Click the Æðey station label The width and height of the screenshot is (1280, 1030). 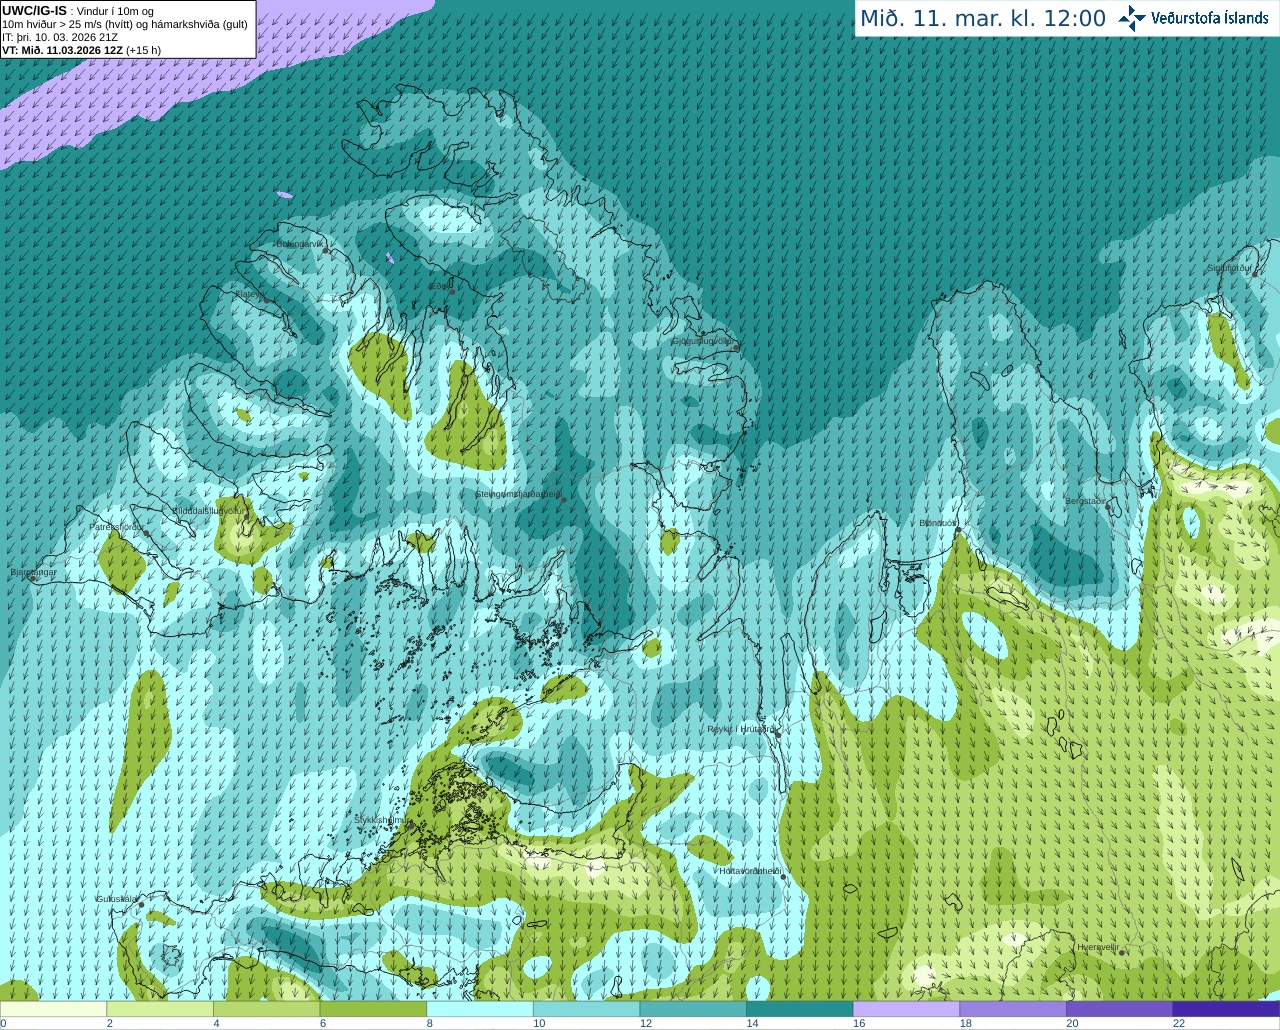pos(439,286)
